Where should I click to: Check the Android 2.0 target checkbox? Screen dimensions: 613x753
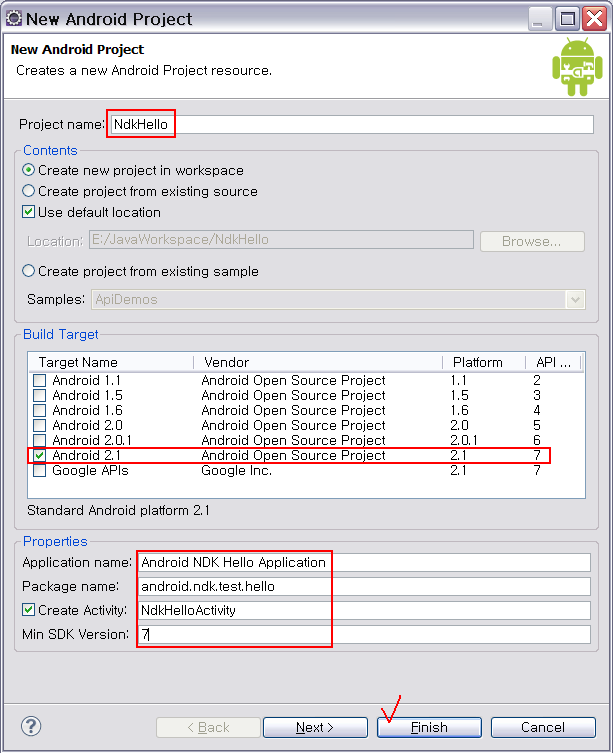click(39, 425)
